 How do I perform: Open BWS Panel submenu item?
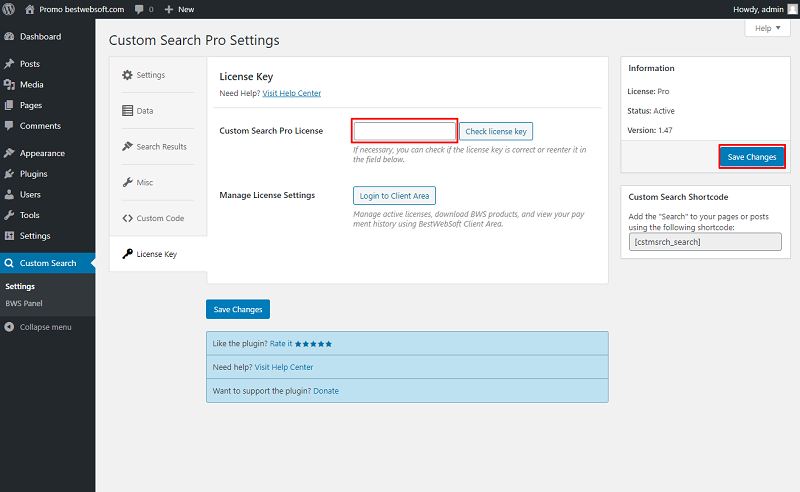coord(24,304)
